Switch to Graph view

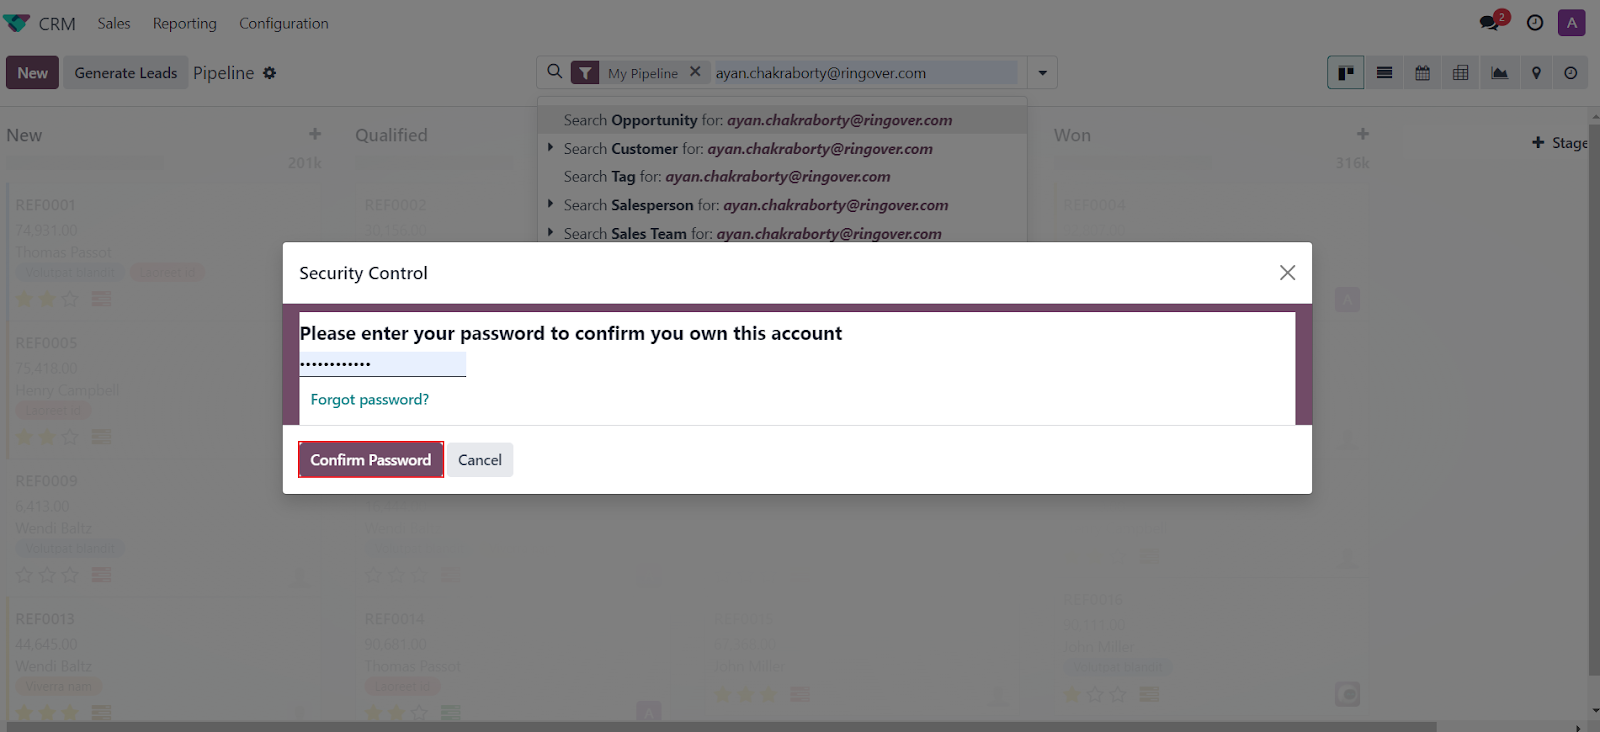click(1499, 73)
